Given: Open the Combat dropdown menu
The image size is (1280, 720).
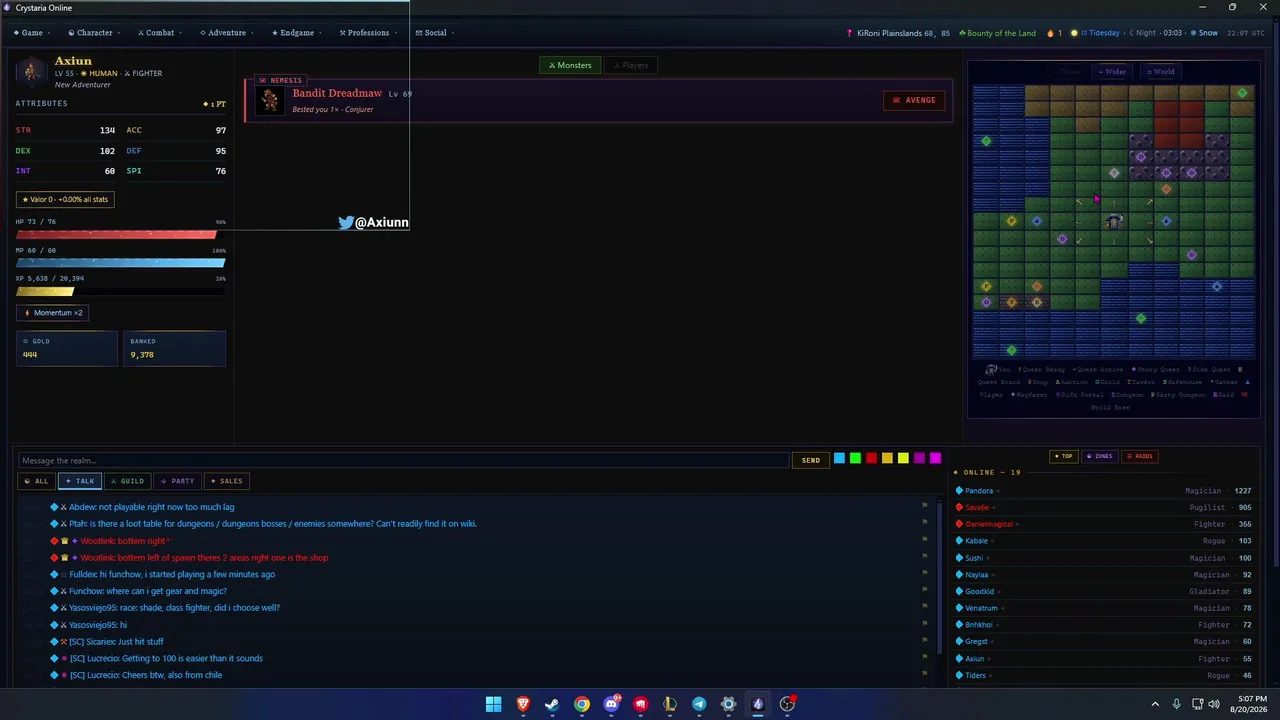Looking at the screenshot, I should click(159, 33).
